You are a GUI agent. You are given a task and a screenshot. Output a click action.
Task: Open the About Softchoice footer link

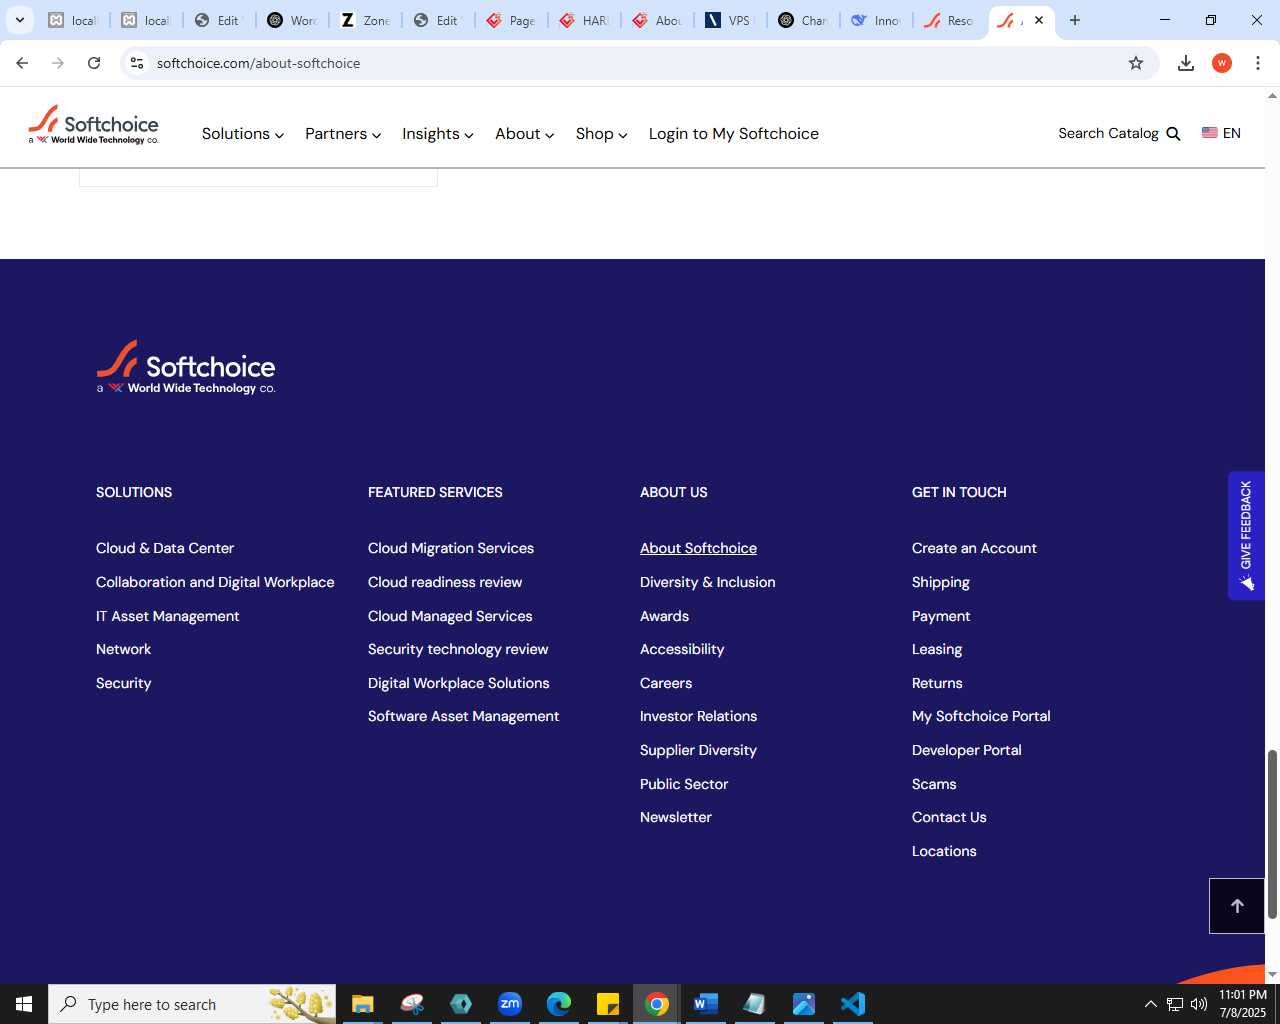[x=698, y=548]
